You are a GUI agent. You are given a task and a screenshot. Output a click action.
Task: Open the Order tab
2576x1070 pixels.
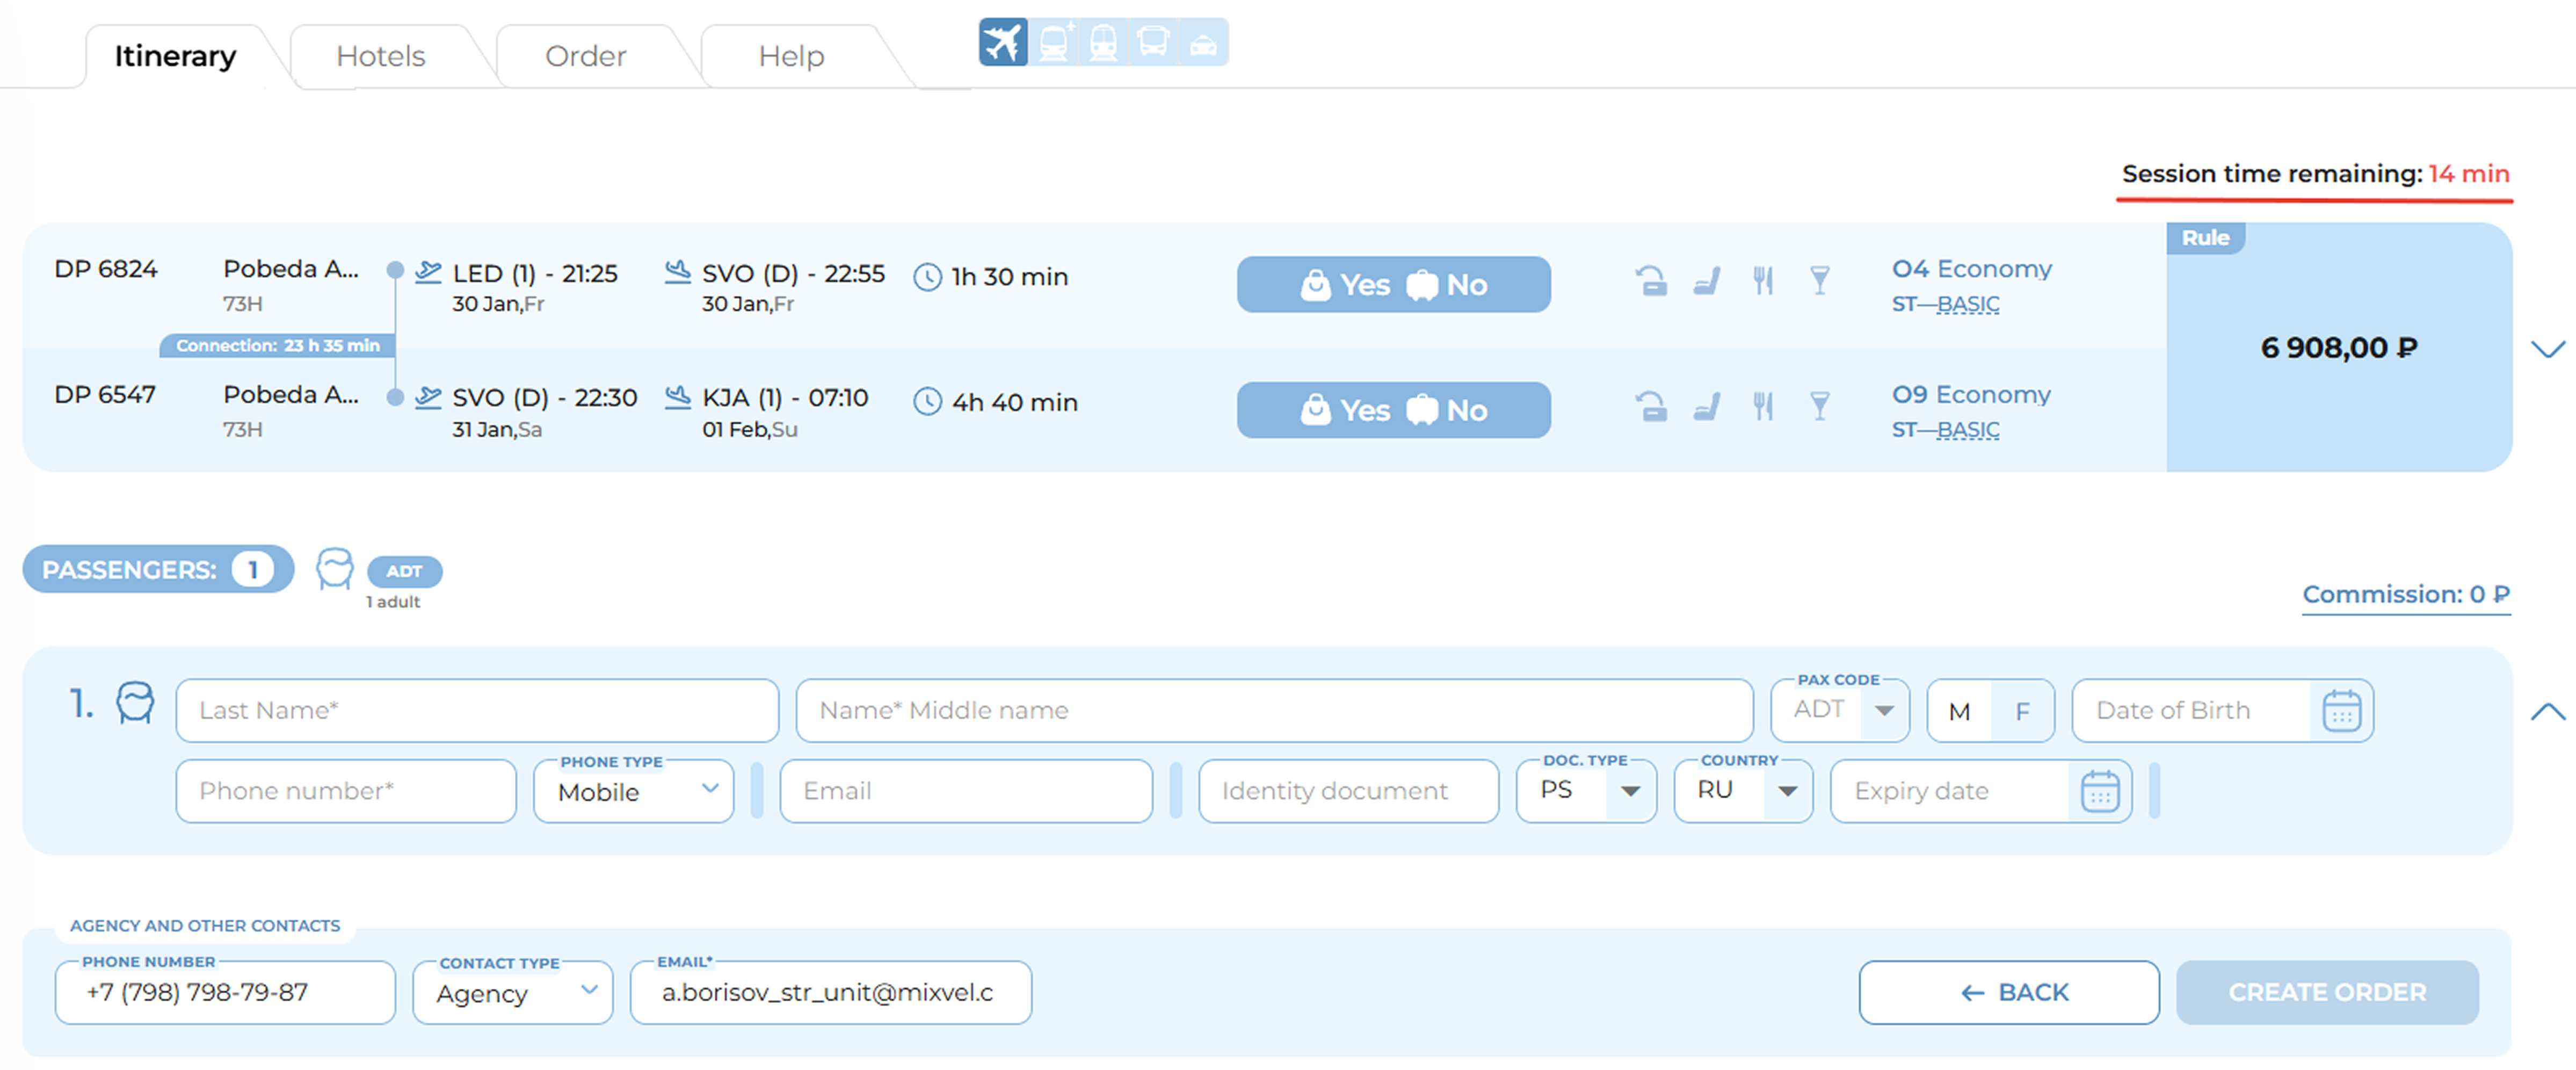pos(586,56)
